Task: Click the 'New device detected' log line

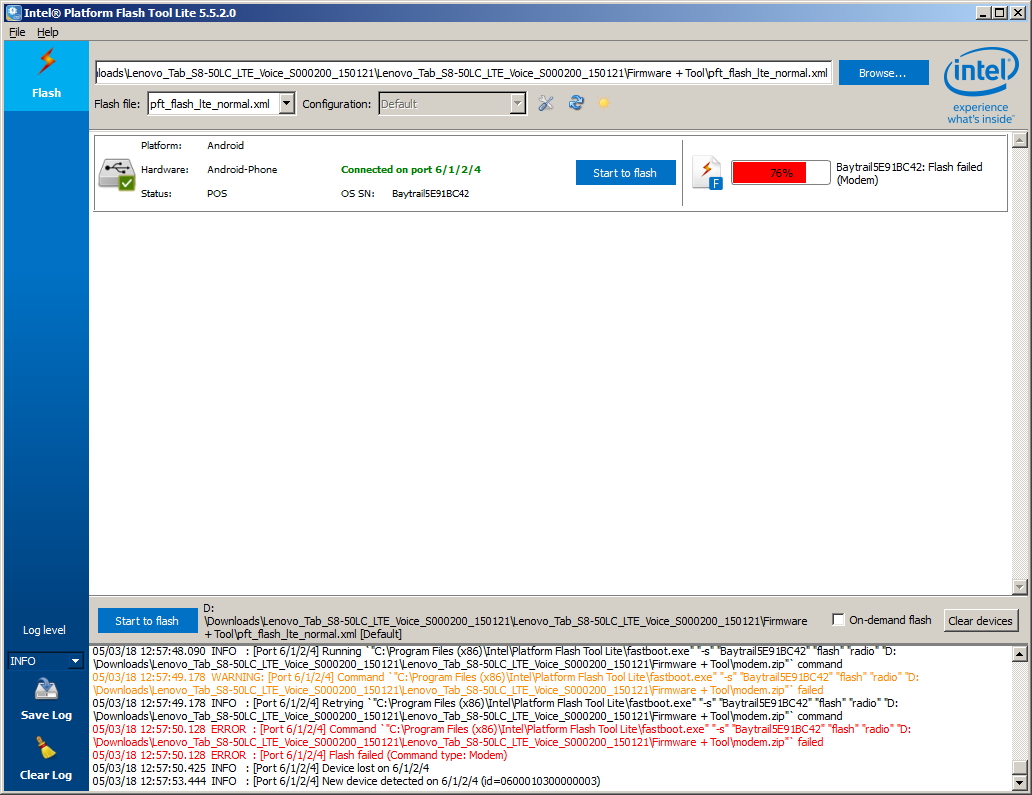Action: coord(346,781)
